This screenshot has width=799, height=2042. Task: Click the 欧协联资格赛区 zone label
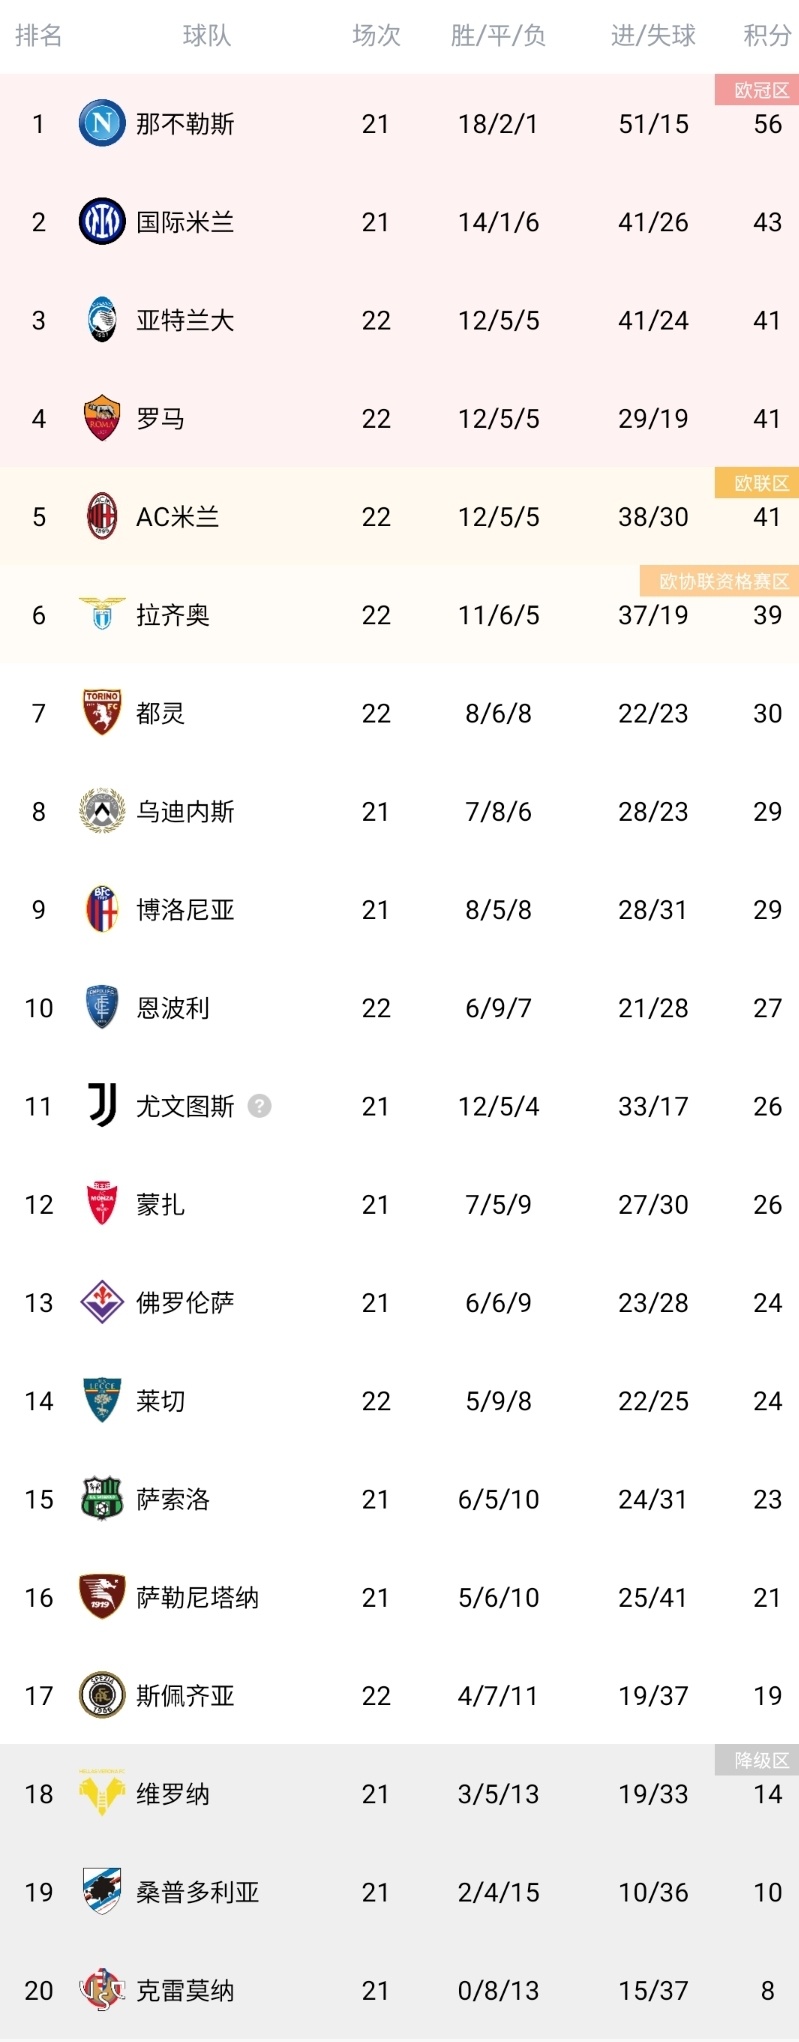[723, 581]
